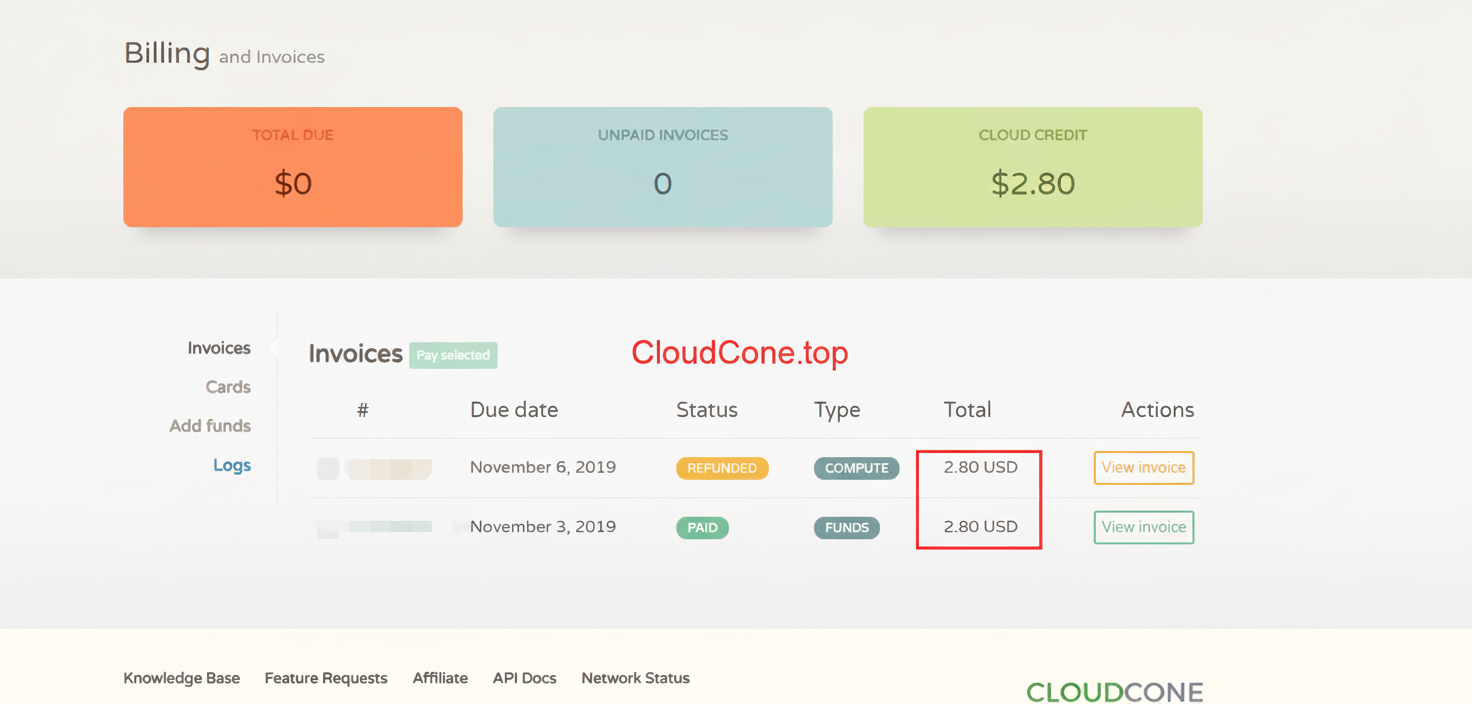Go to Add funds
1472x704 pixels.
point(210,425)
